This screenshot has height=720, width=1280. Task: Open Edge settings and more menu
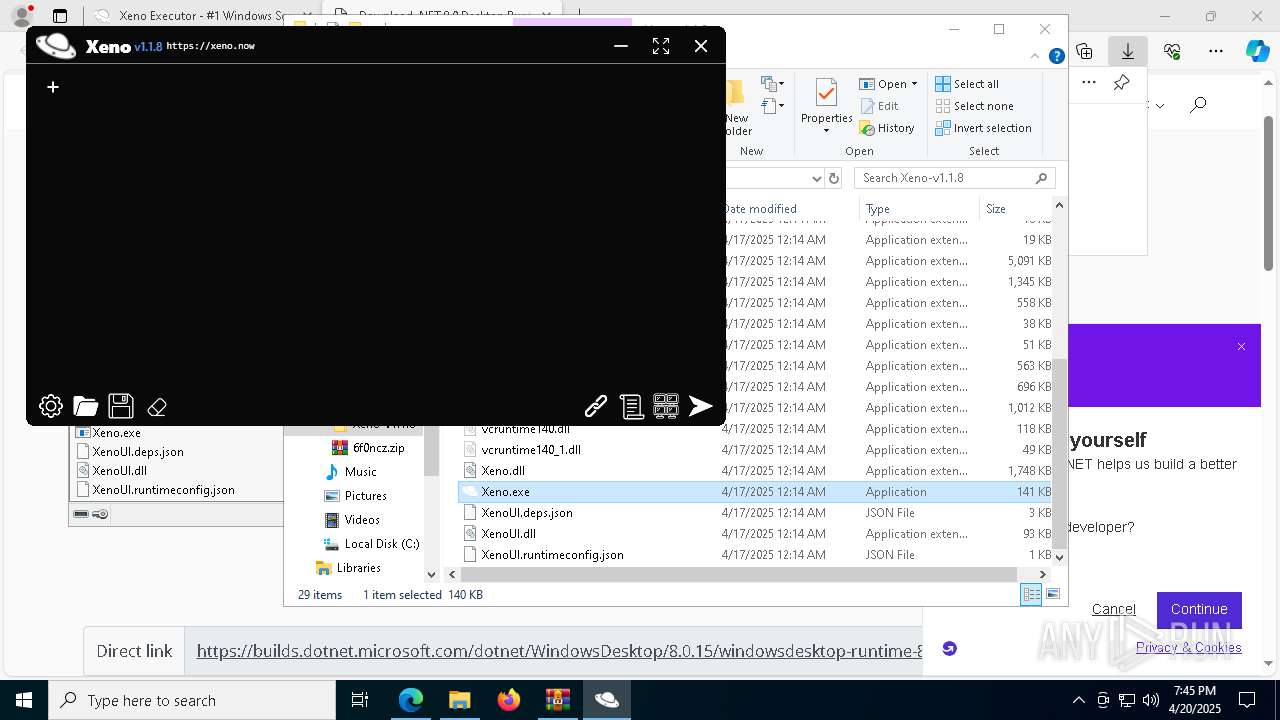[x=1216, y=50]
